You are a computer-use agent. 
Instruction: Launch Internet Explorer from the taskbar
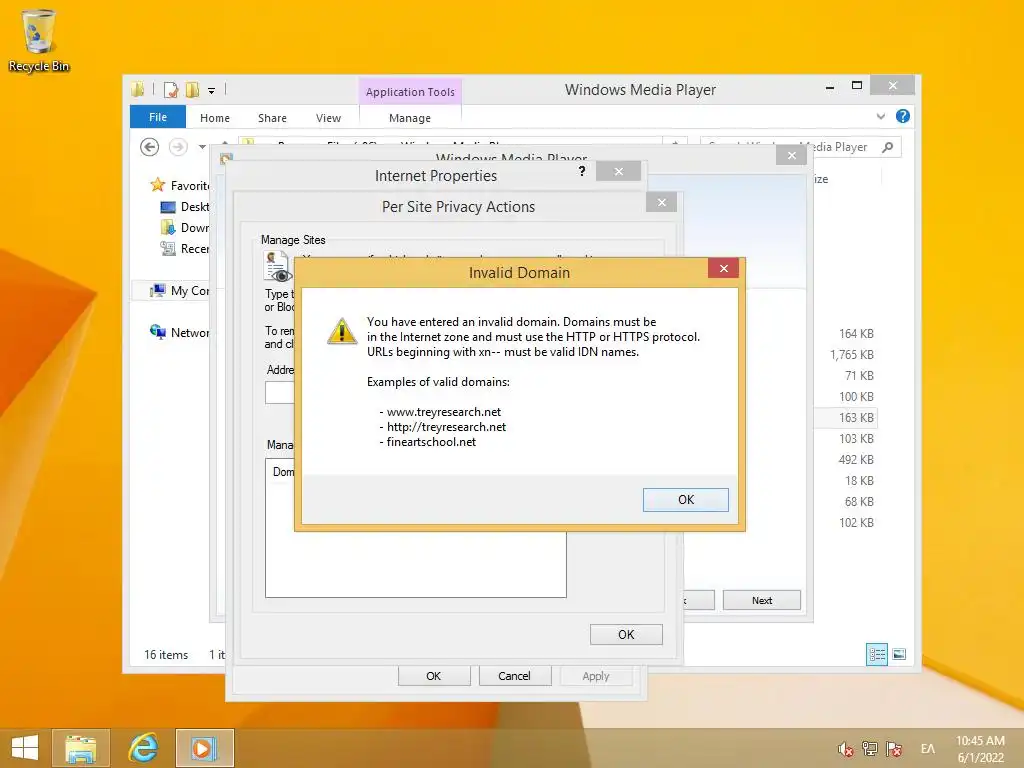(x=143, y=748)
